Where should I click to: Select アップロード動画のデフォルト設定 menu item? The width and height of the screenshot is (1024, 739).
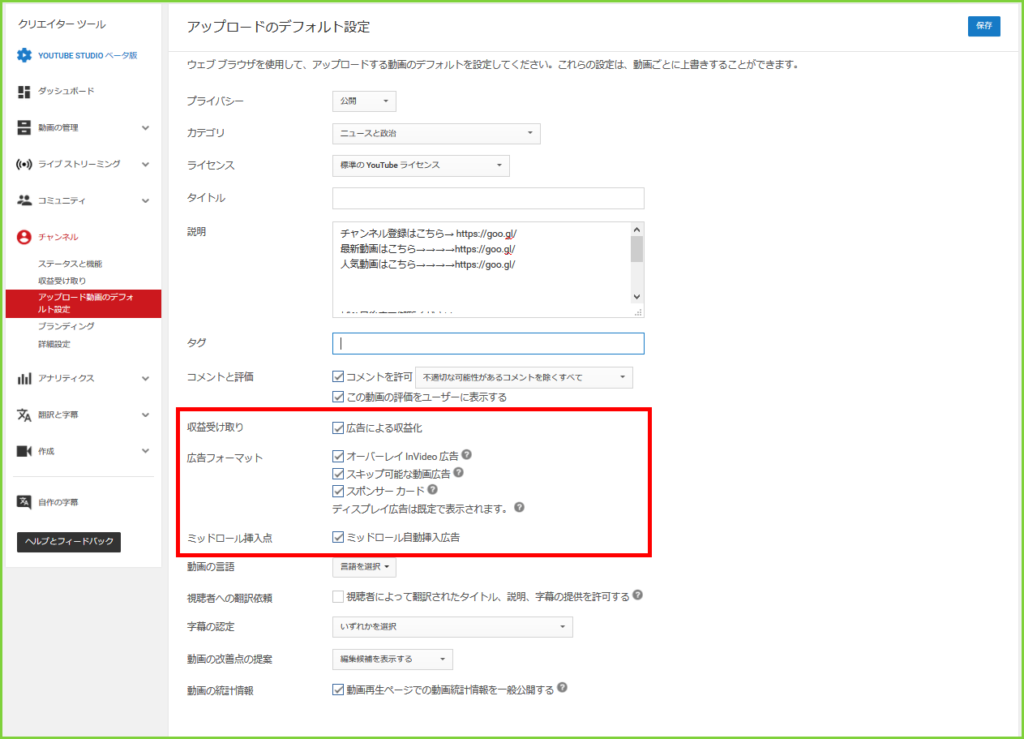(x=84, y=304)
